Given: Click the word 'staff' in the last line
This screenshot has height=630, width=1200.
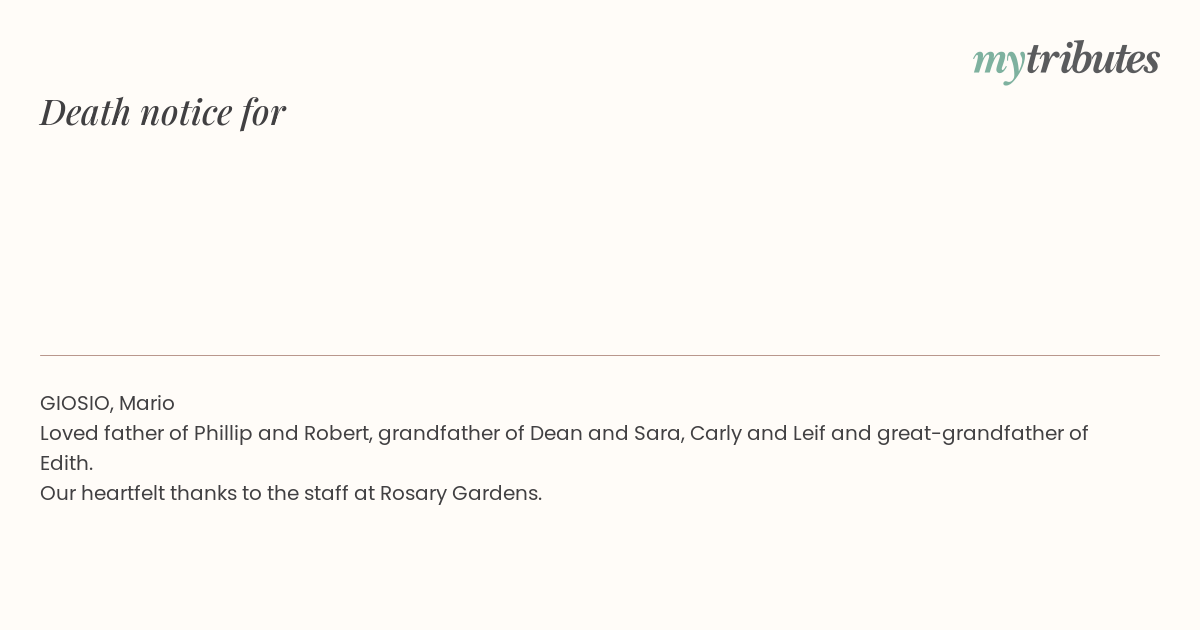Looking at the screenshot, I should (325, 493).
